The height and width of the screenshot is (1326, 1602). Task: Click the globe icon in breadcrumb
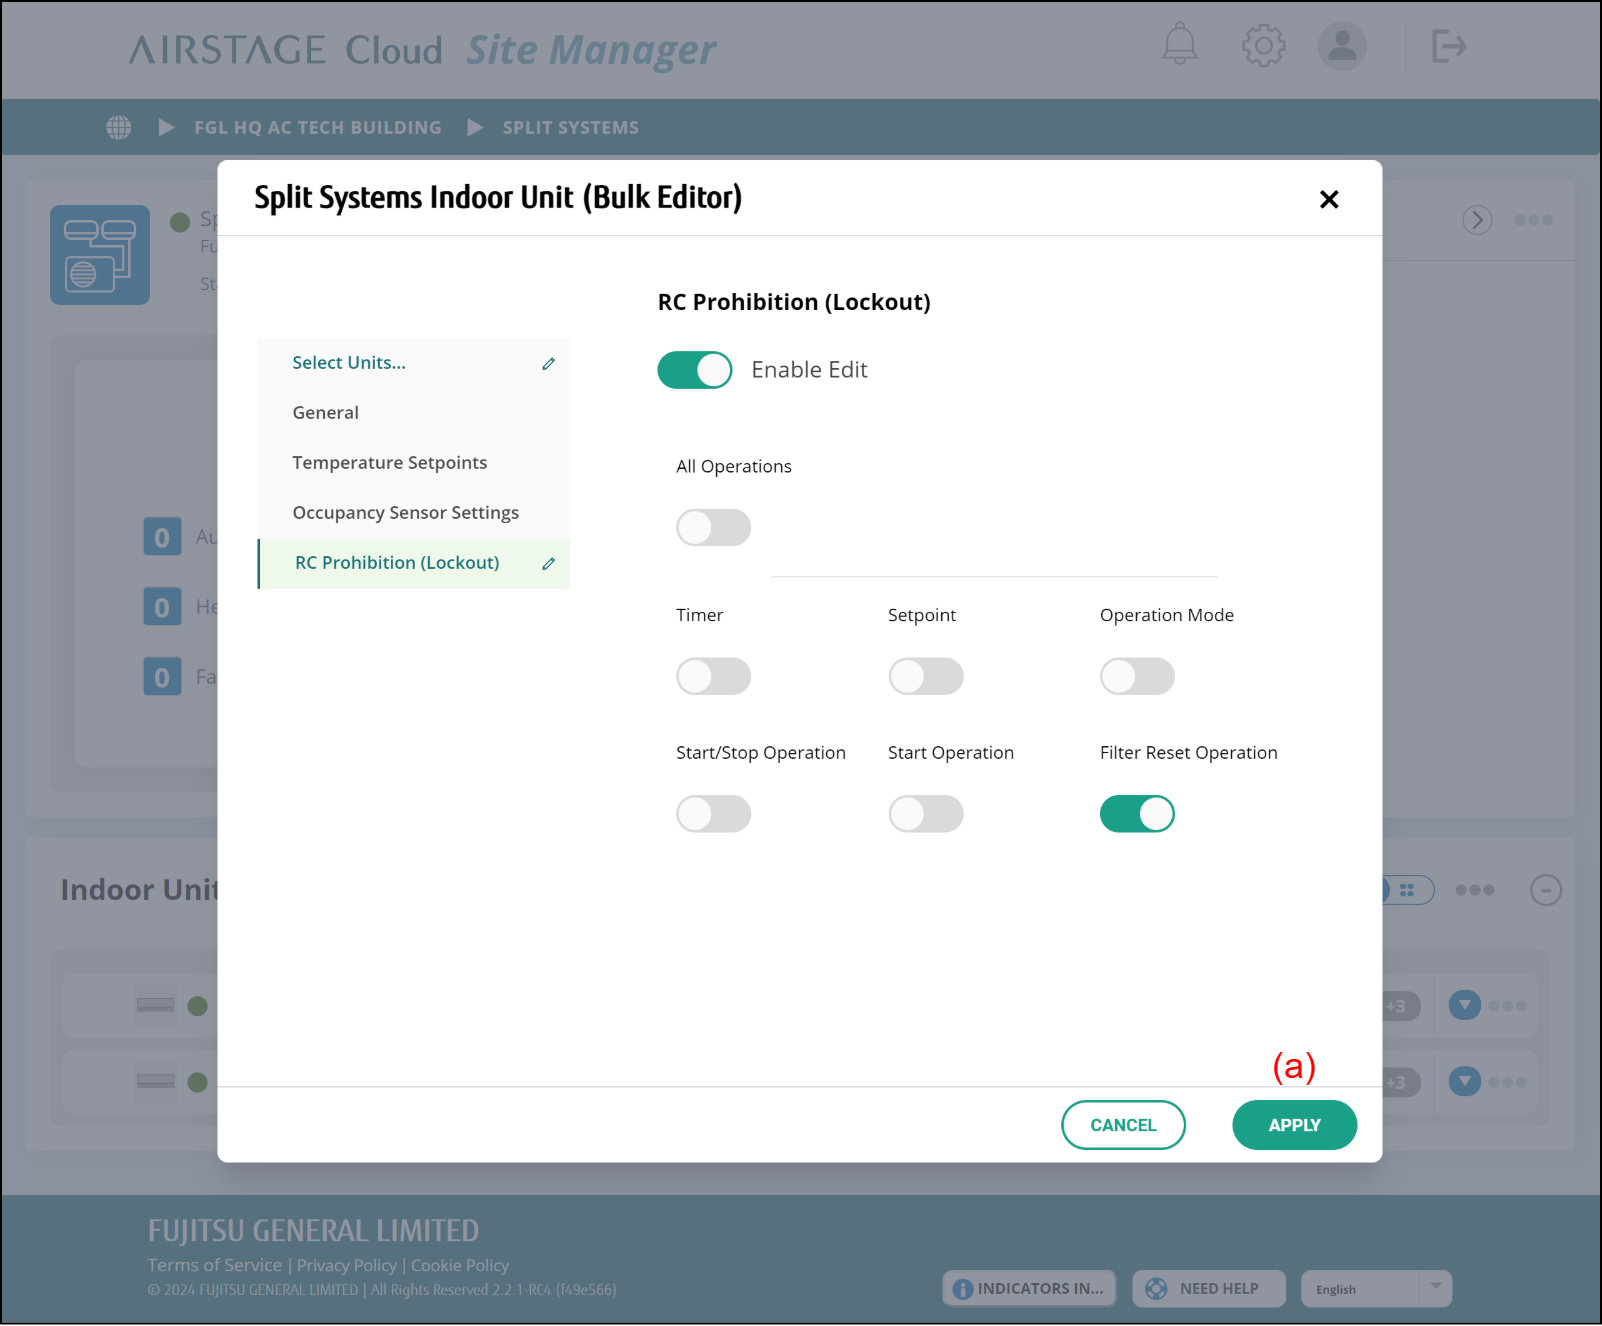[x=119, y=127]
